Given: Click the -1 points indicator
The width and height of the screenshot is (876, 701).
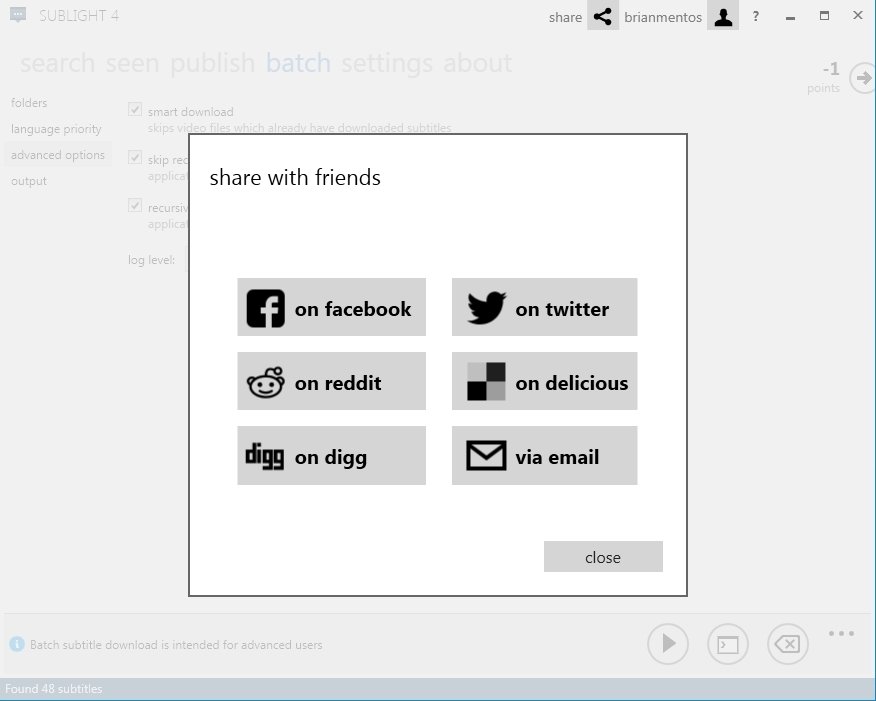Looking at the screenshot, I should pyautogui.click(x=825, y=77).
